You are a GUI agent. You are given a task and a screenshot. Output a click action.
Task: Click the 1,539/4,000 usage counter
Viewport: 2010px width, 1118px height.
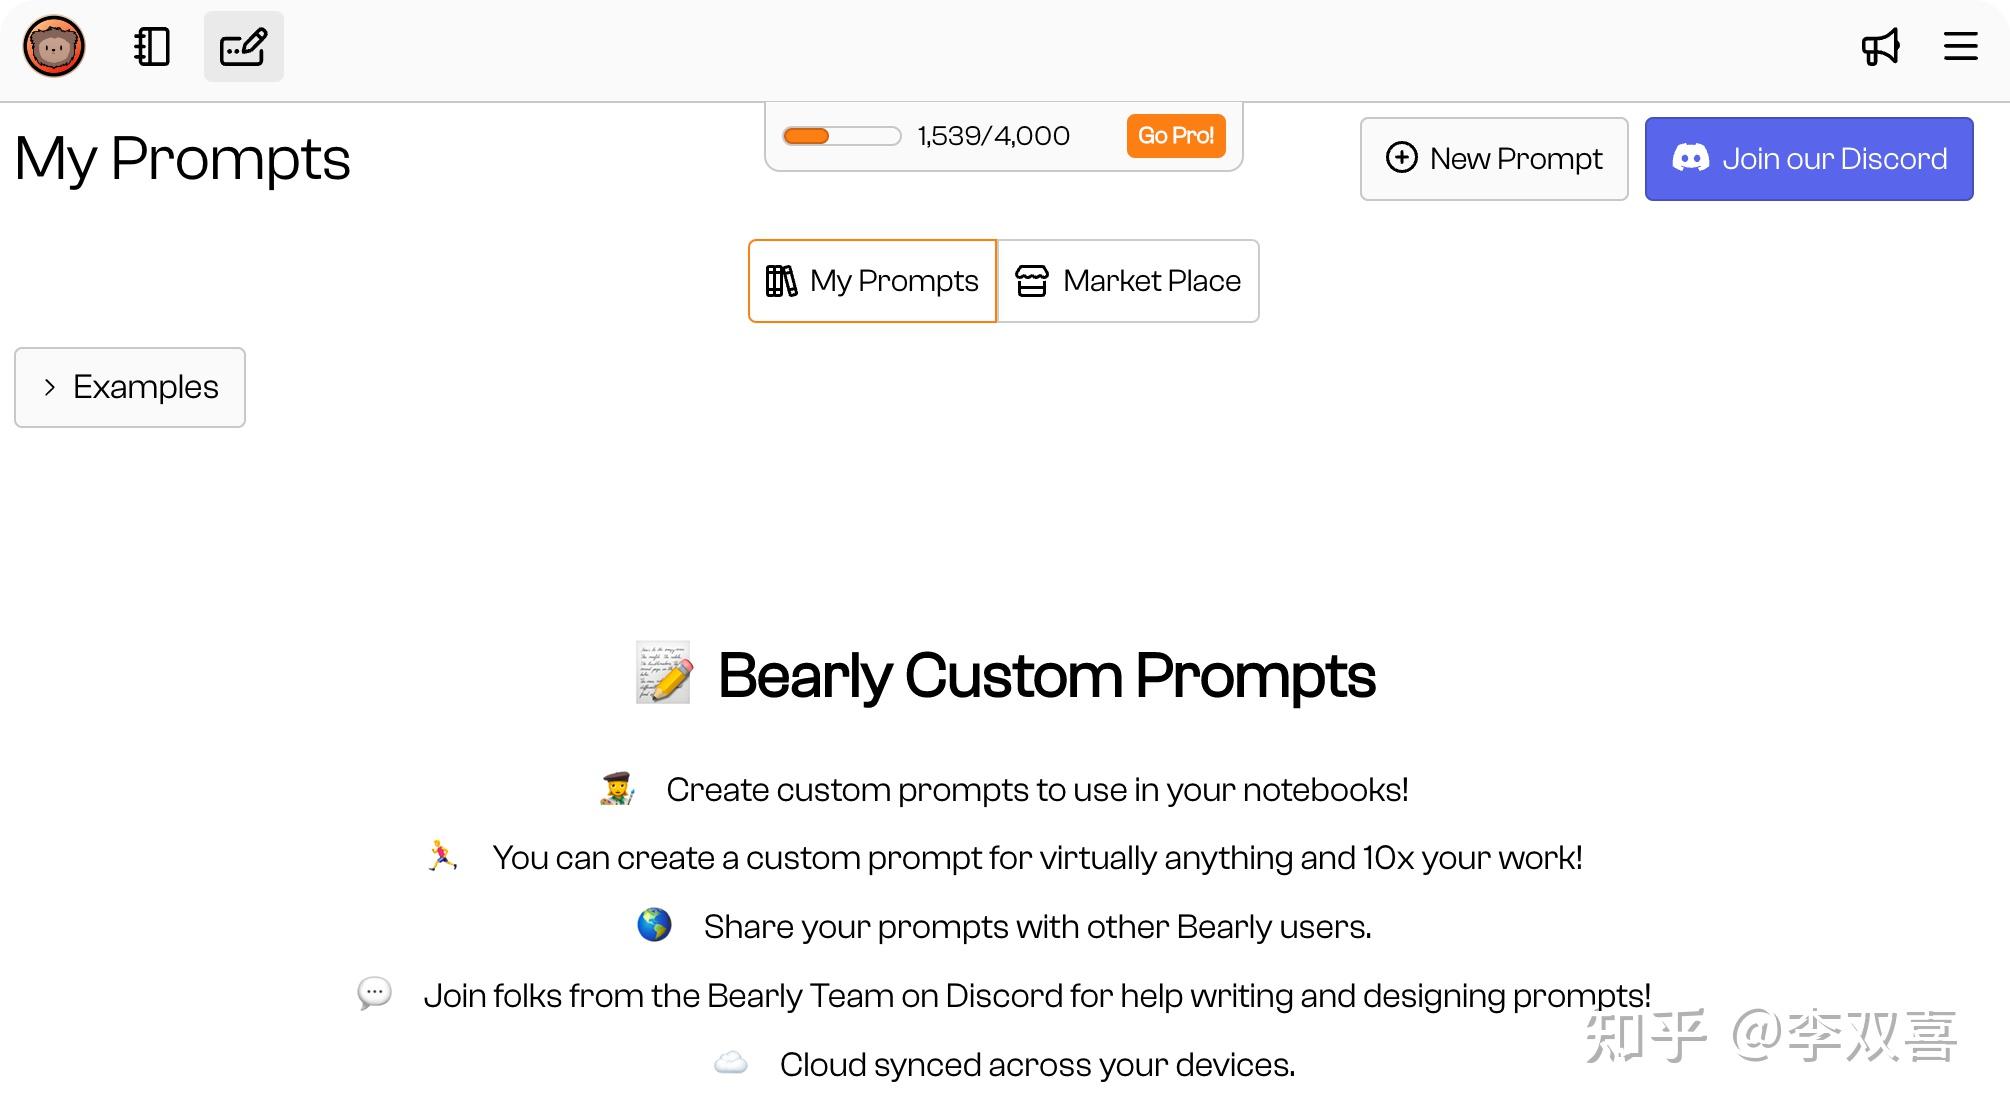(993, 136)
